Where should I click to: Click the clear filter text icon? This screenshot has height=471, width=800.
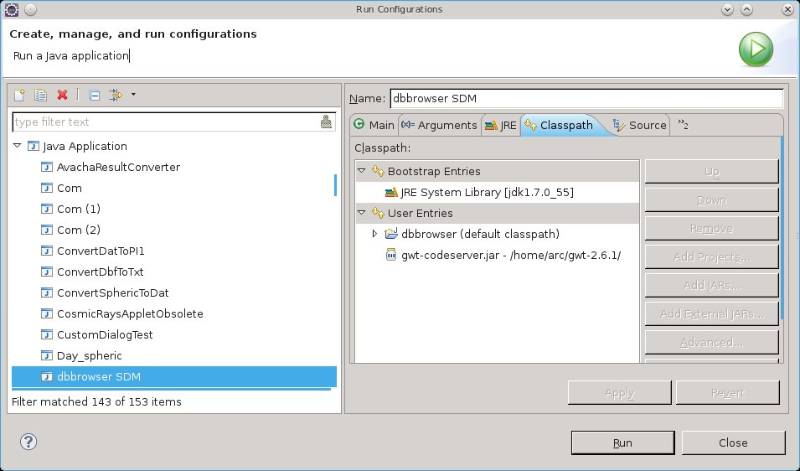point(326,122)
